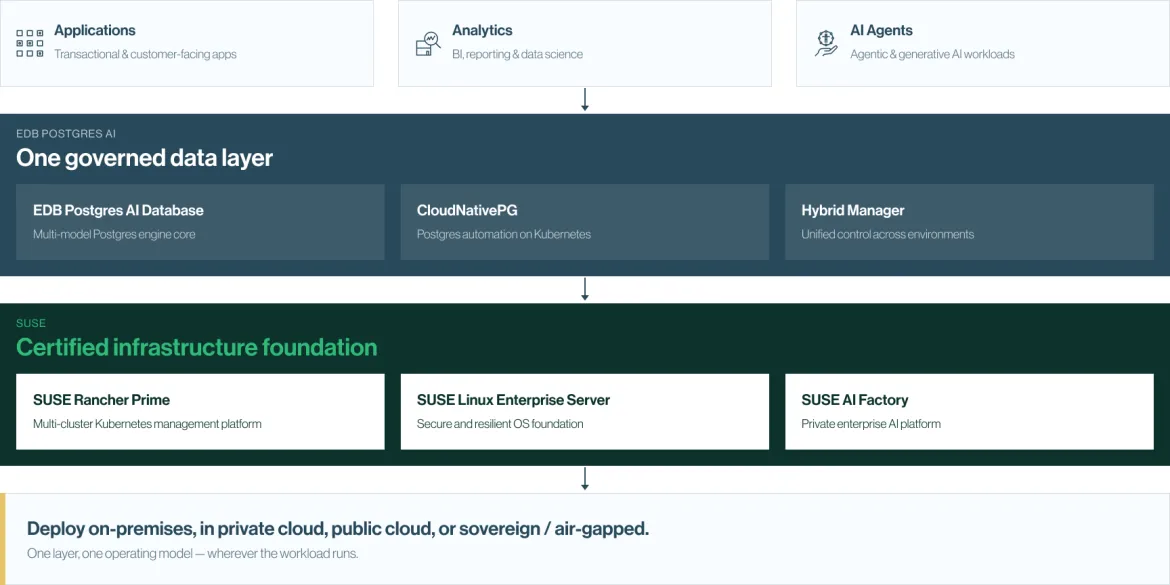Click 'Secure and resilient OS foundation' text
Viewport: 1170px width, 585px height.
point(500,424)
